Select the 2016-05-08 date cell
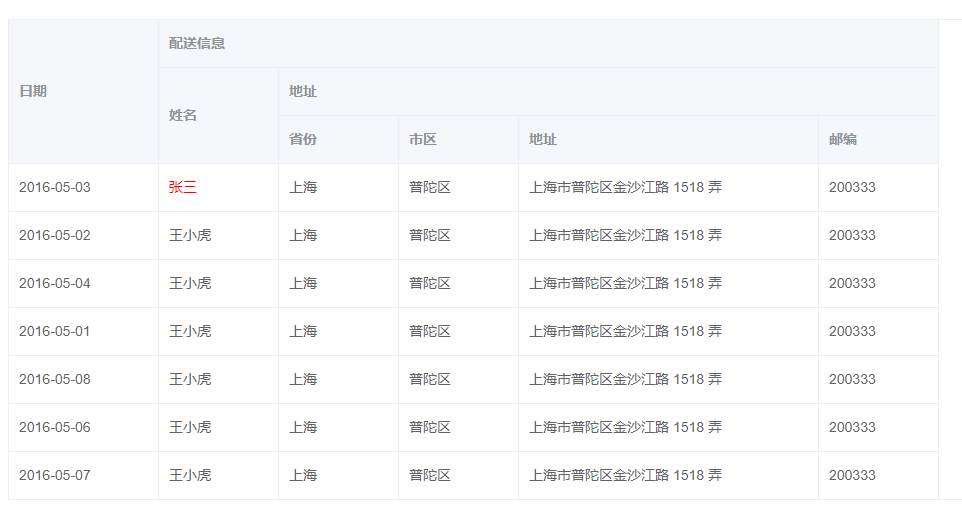 pos(55,379)
